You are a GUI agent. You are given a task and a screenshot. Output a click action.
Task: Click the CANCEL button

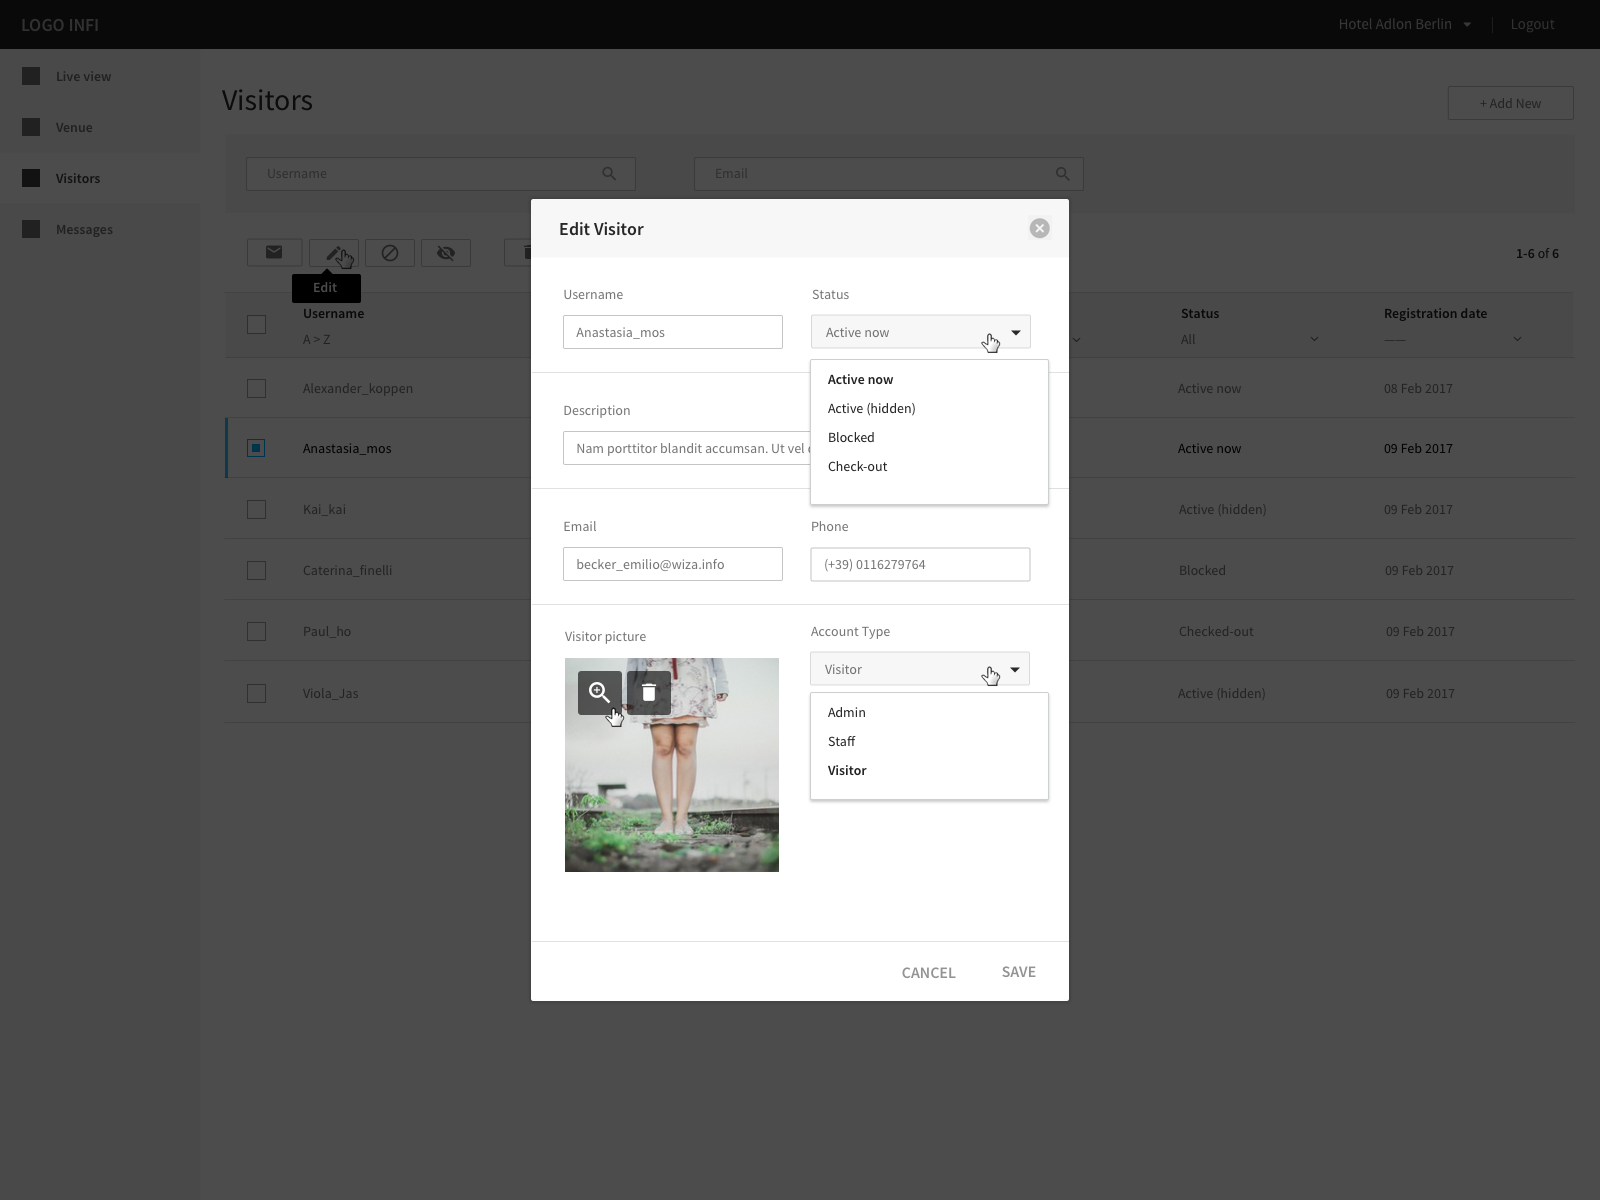pos(928,972)
